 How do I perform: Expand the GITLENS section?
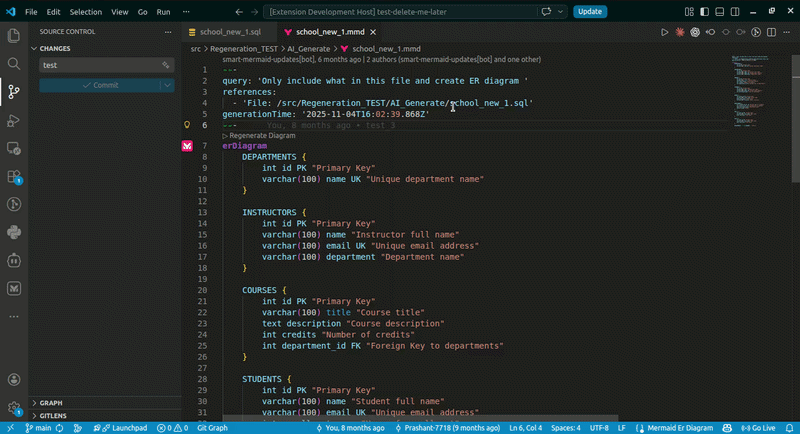pos(51,416)
